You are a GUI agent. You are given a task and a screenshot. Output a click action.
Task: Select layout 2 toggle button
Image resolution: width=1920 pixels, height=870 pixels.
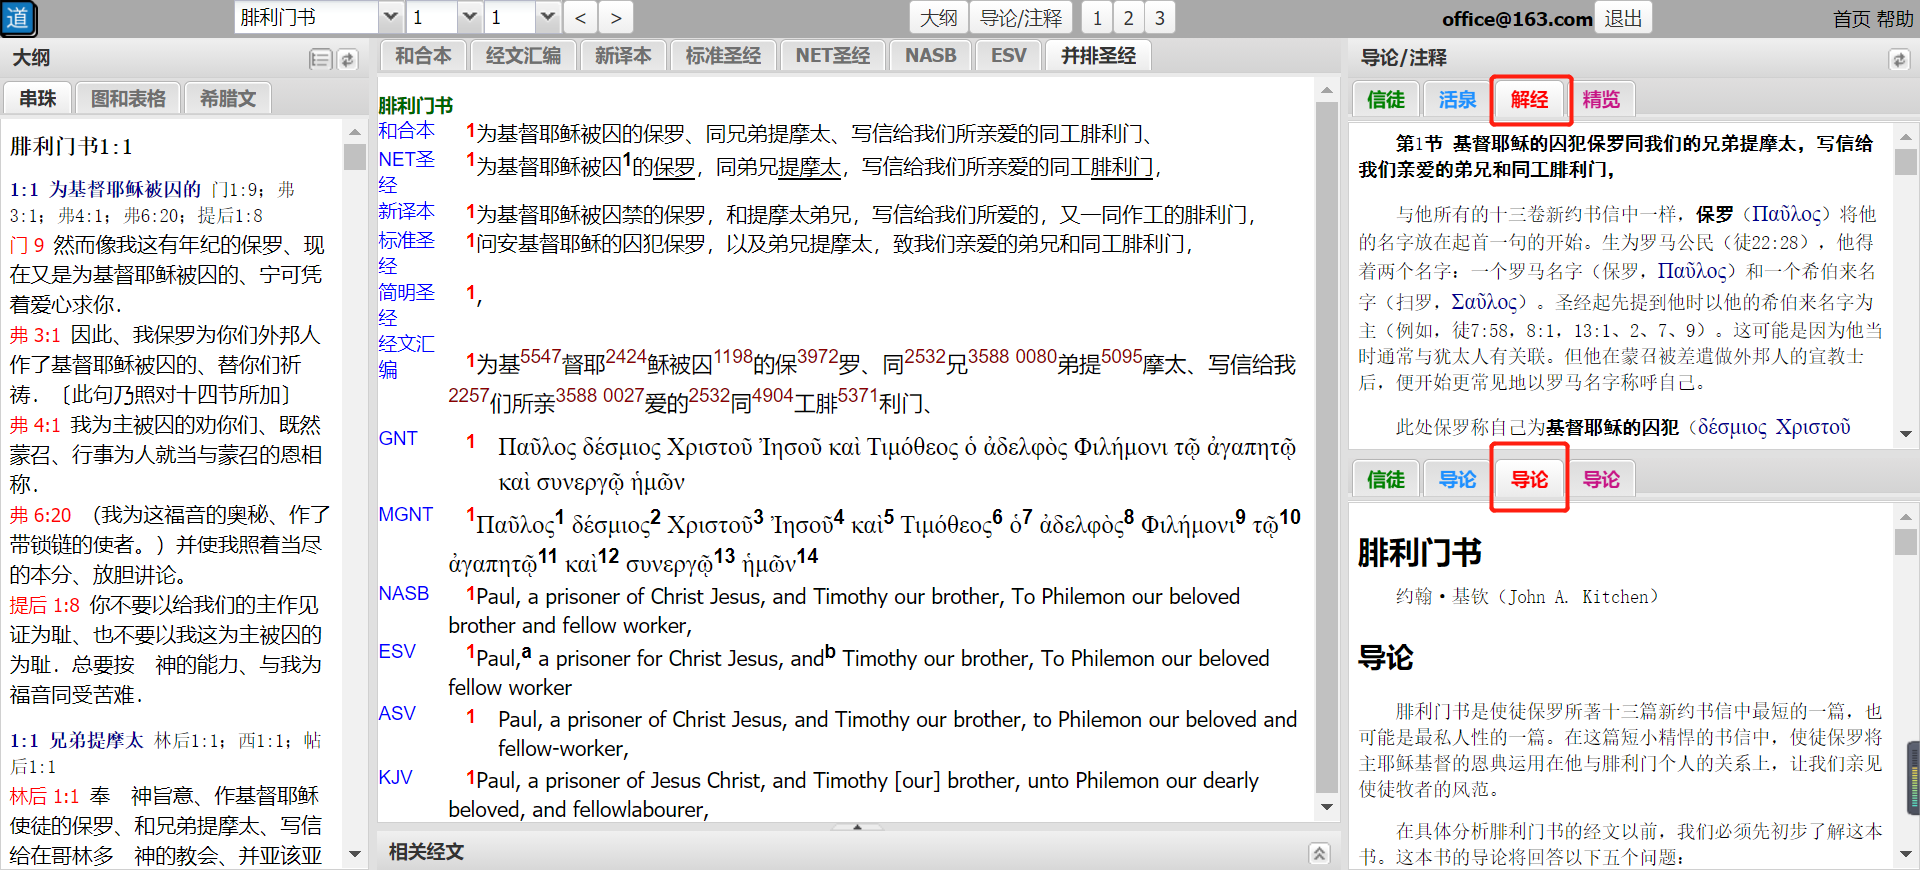[1128, 17]
